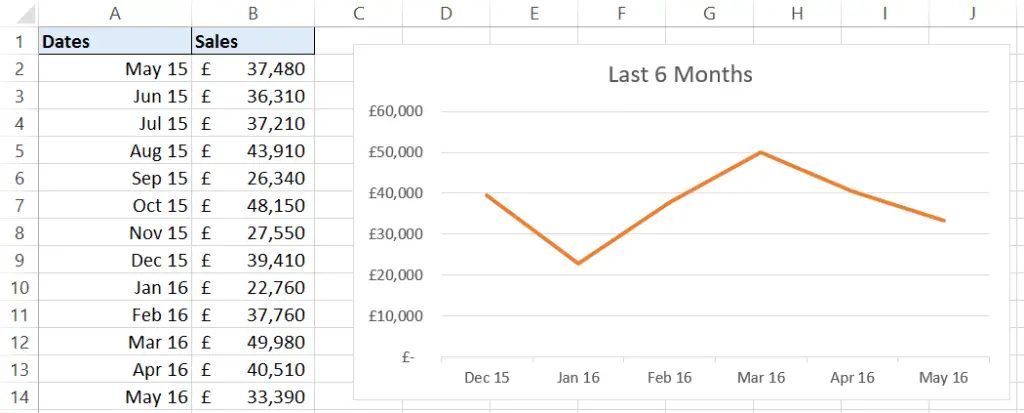Select row 1 header
The width and height of the screenshot is (1024, 413).
[x=18, y=42]
